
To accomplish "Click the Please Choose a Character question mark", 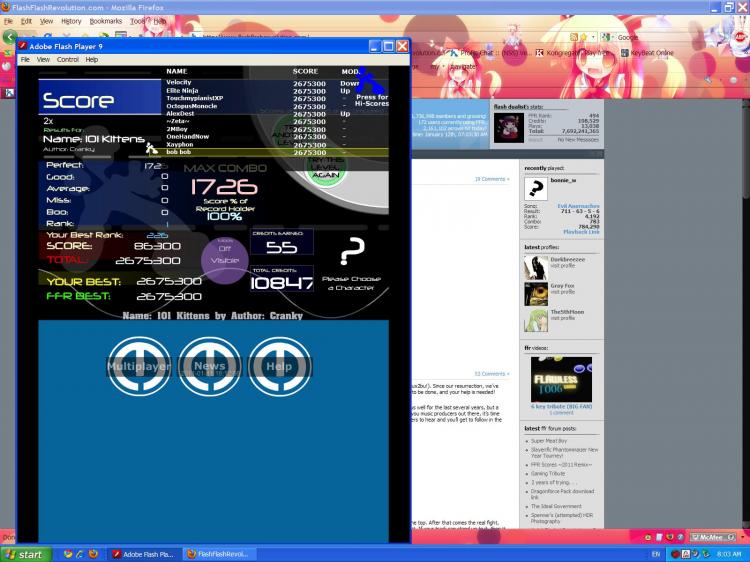I will pyautogui.click(x=352, y=252).
